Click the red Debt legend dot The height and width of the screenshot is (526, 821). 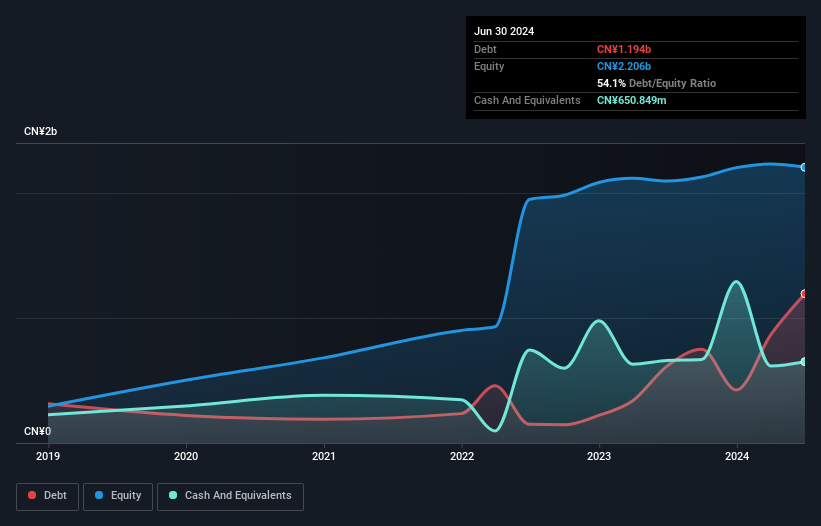(x=32, y=495)
